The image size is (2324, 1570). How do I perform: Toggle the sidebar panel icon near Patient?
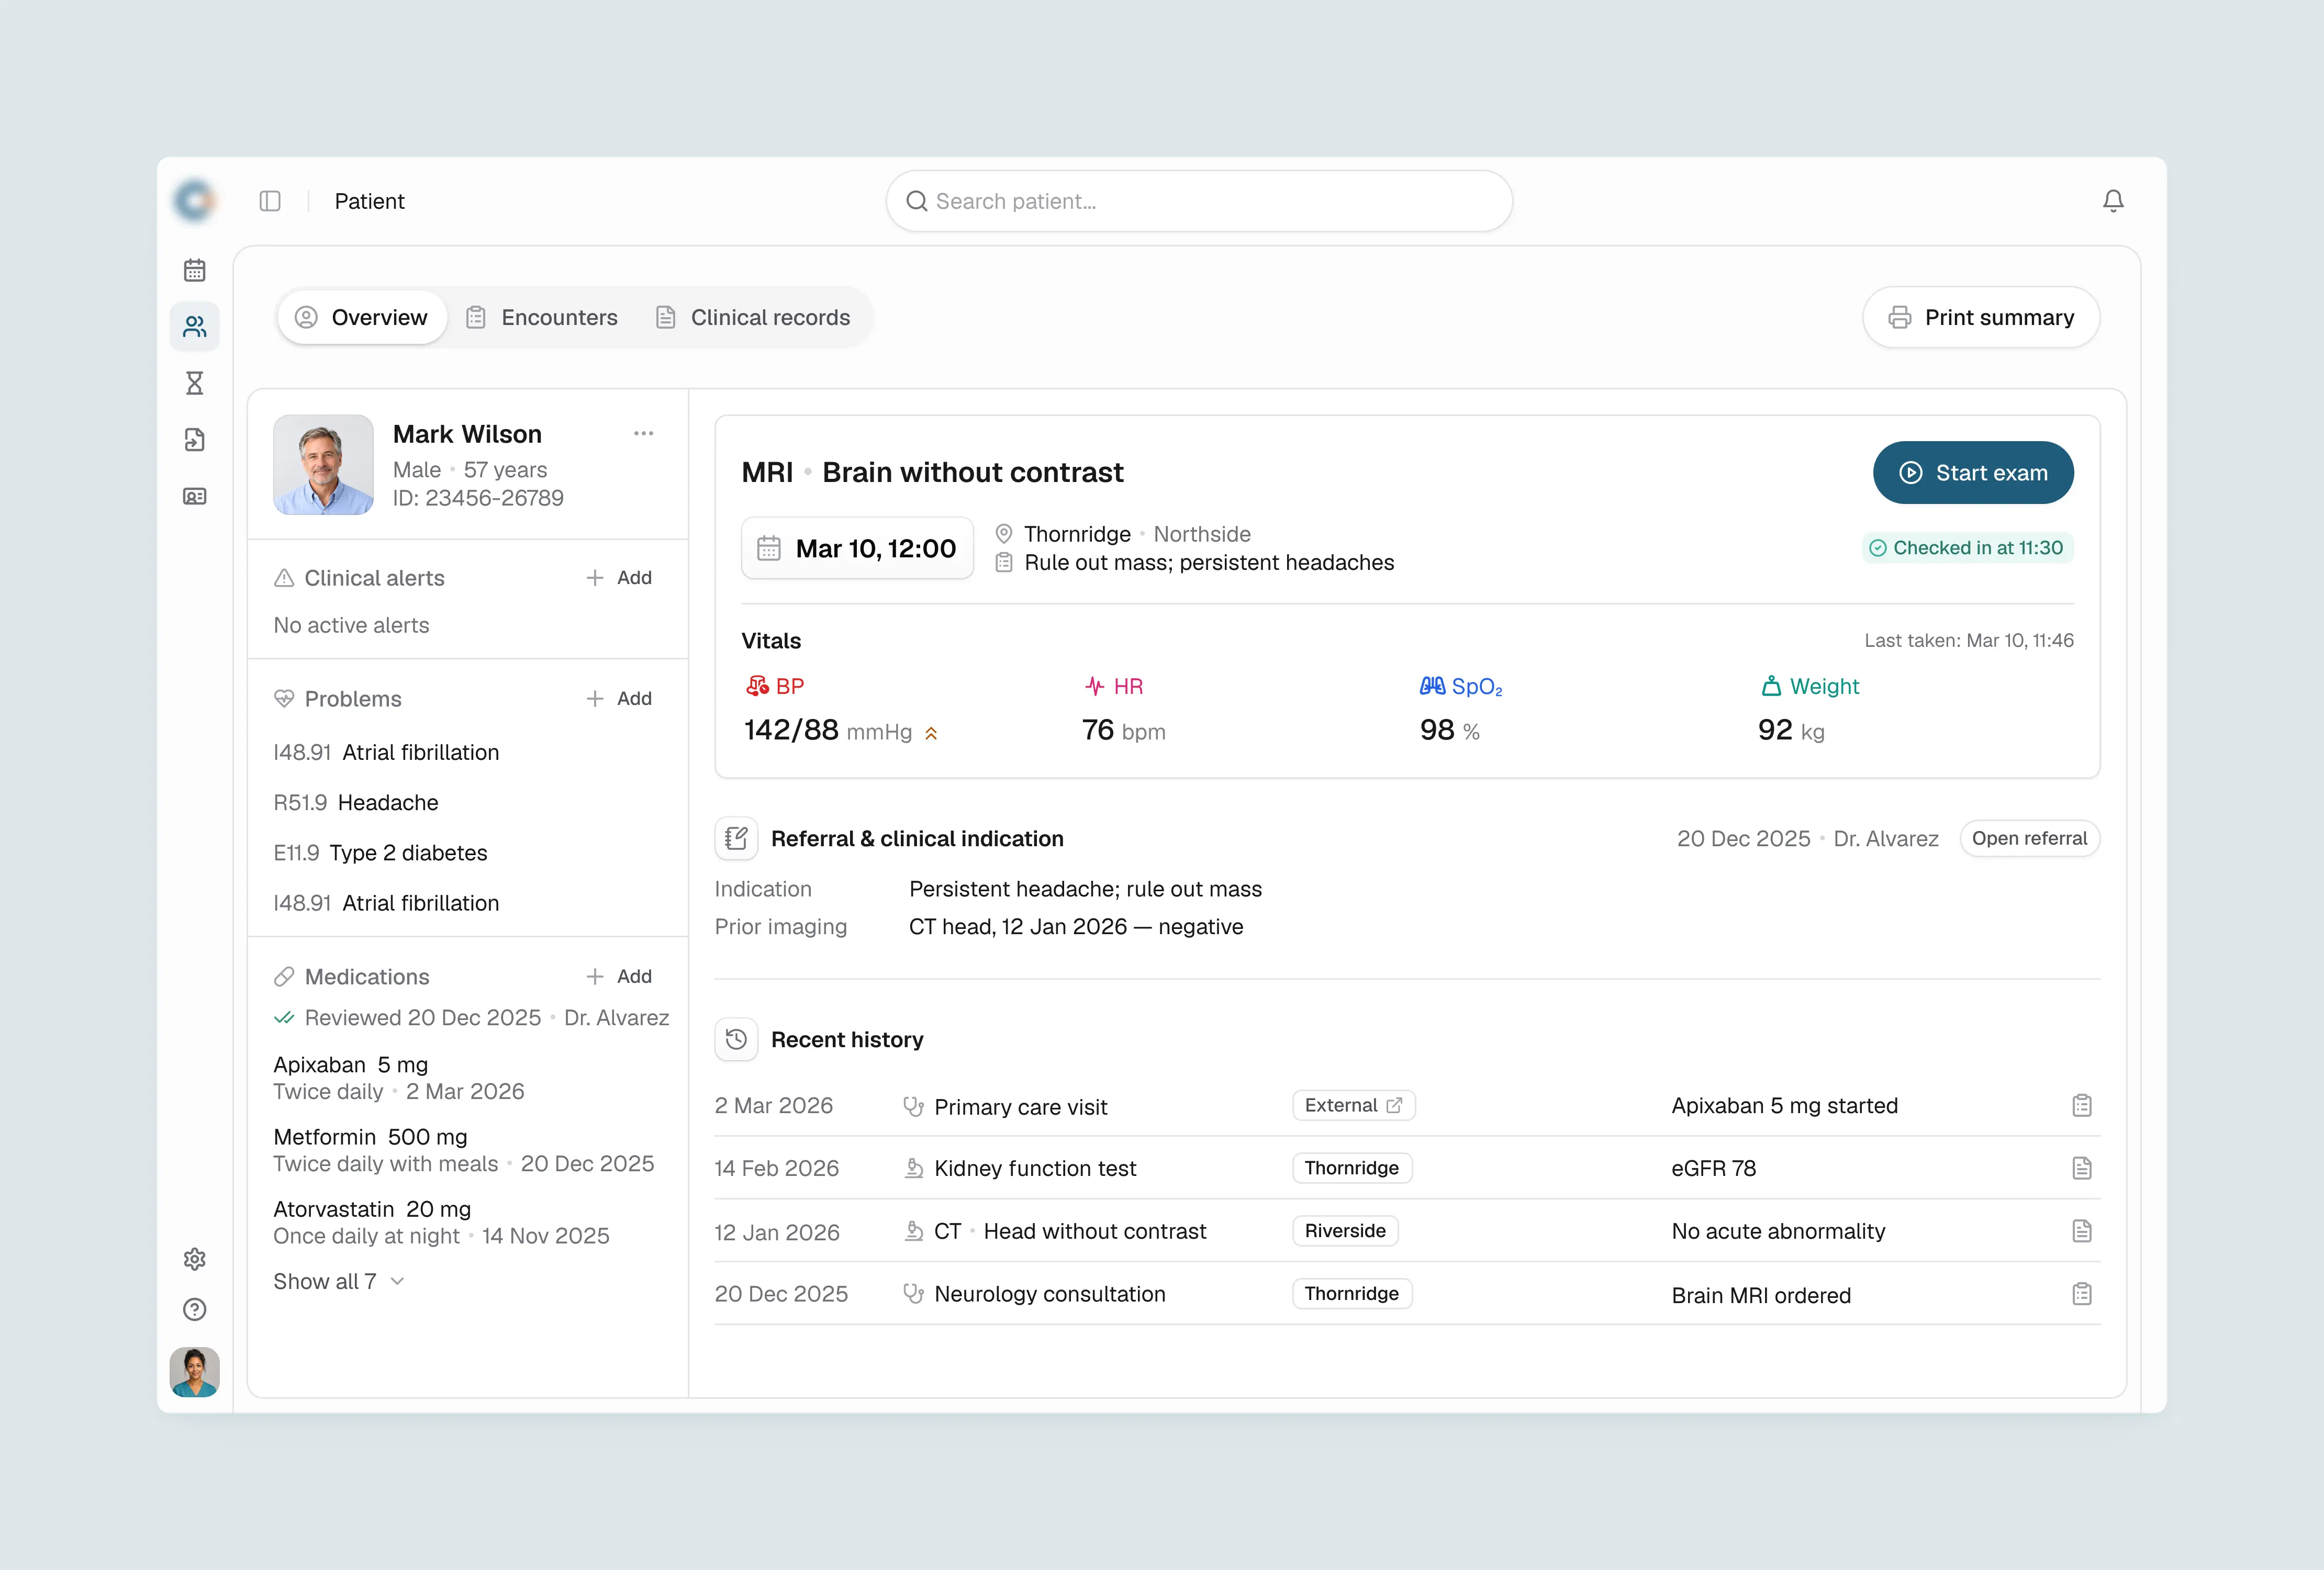(270, 201)
